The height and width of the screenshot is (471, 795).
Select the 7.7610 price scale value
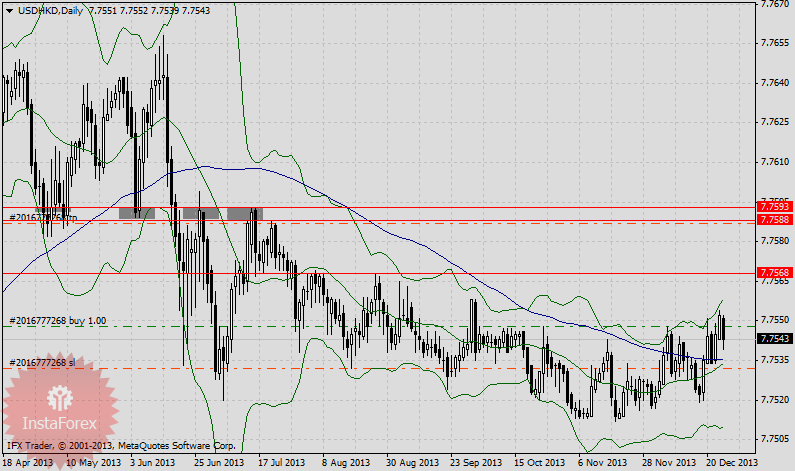[775, 162]
